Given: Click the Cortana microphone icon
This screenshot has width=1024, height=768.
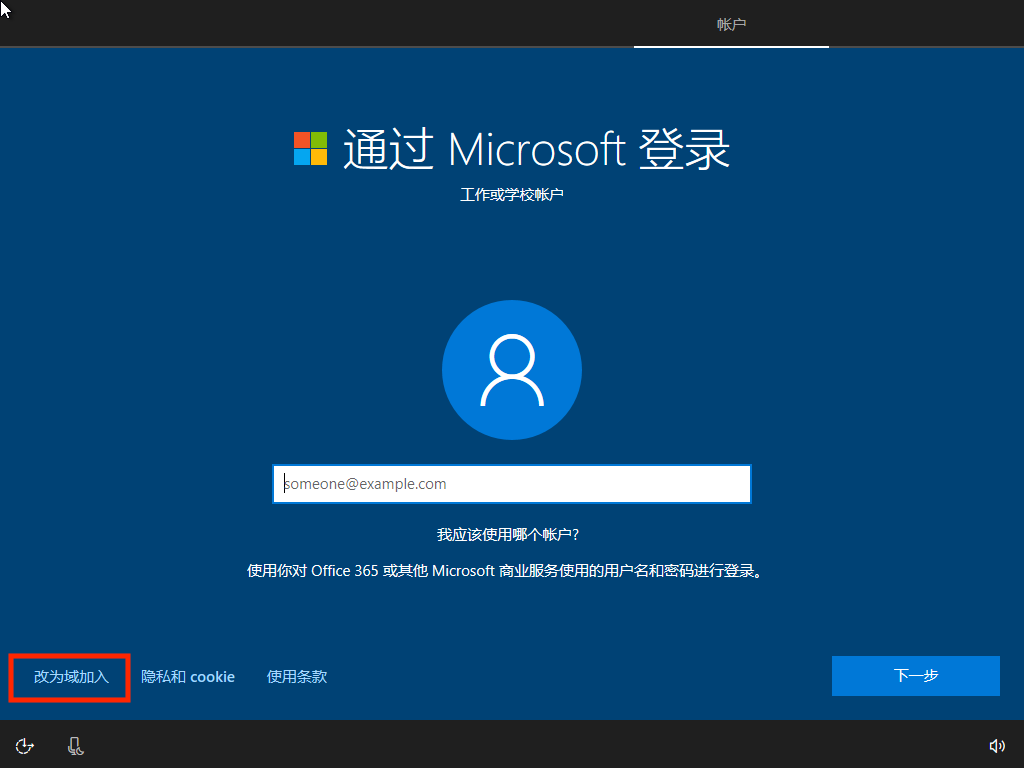Looking at the screenshot, I should pyautogui.click(x=75, y=746).
